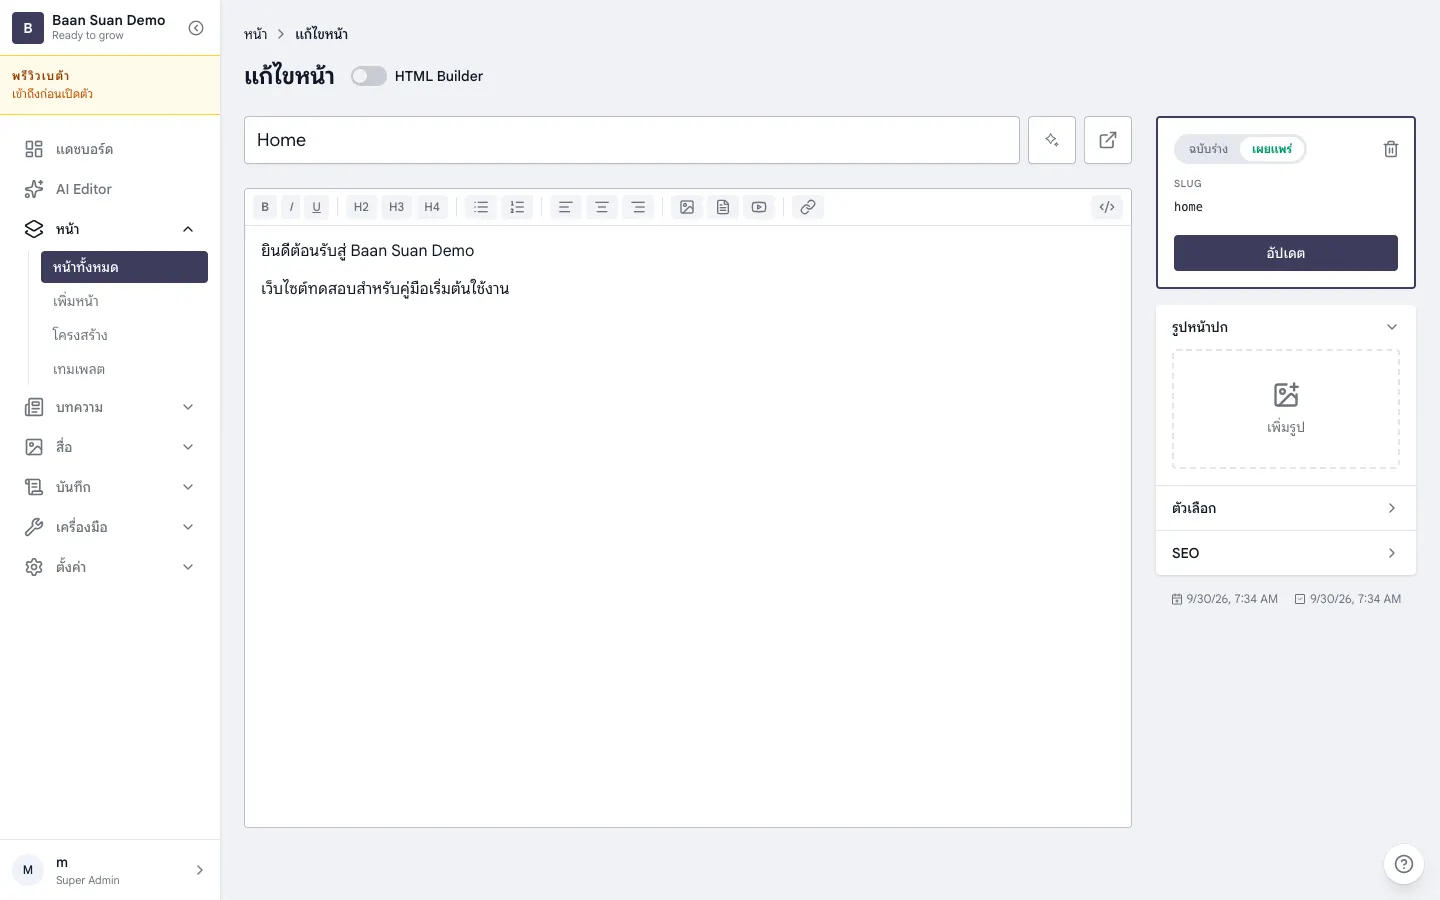Viewport: 1440px width, 900px height.
Task: Set page status to เผยแพร่
Action: (x=1272, y=149)
